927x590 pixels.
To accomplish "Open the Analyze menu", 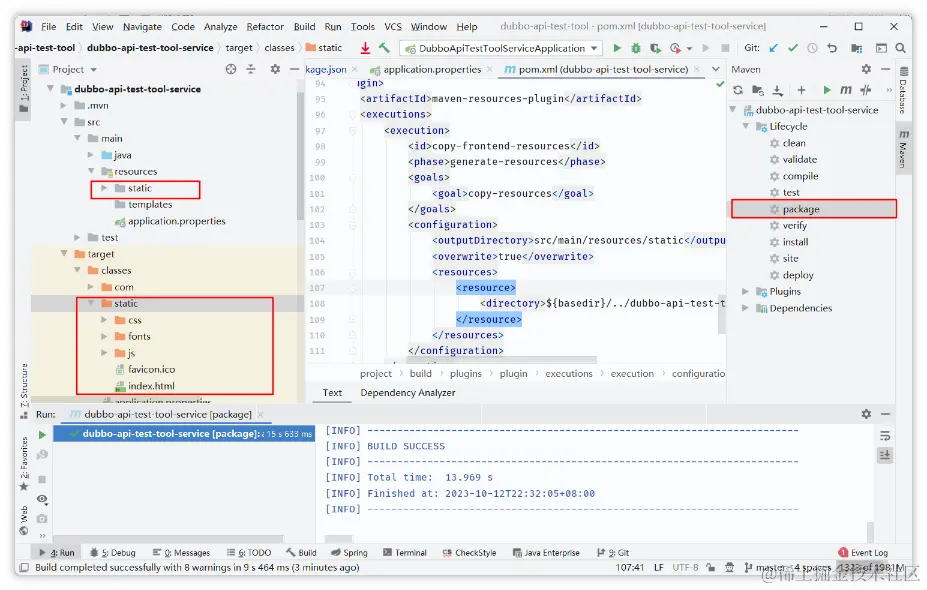I will pyautogui.click(x=221, y=27).
